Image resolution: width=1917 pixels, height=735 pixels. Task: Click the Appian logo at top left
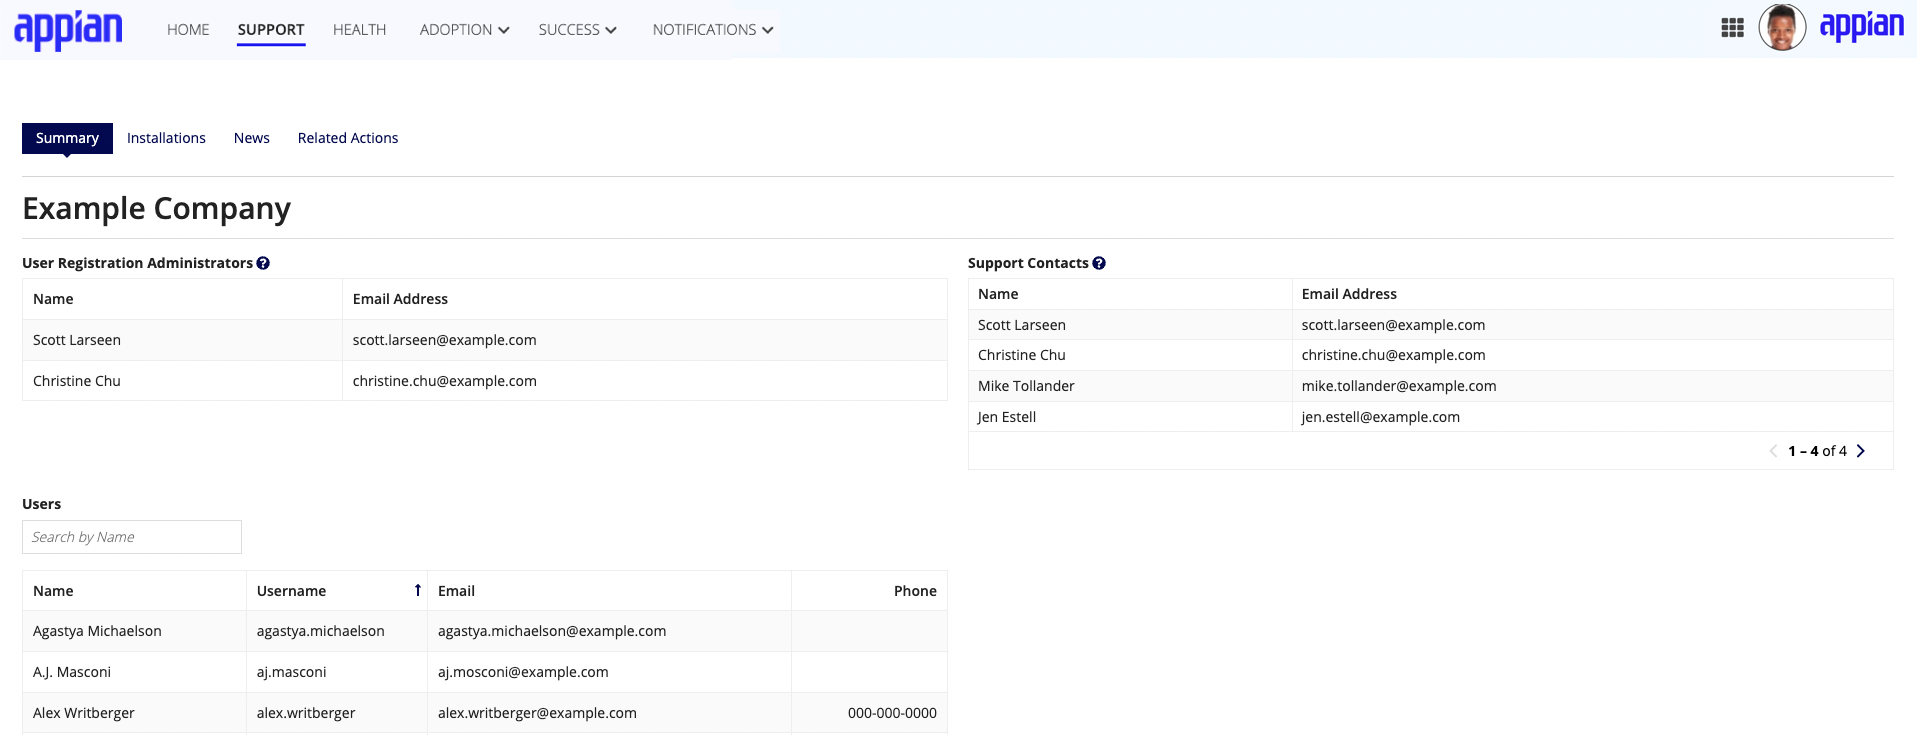point(68,29)
